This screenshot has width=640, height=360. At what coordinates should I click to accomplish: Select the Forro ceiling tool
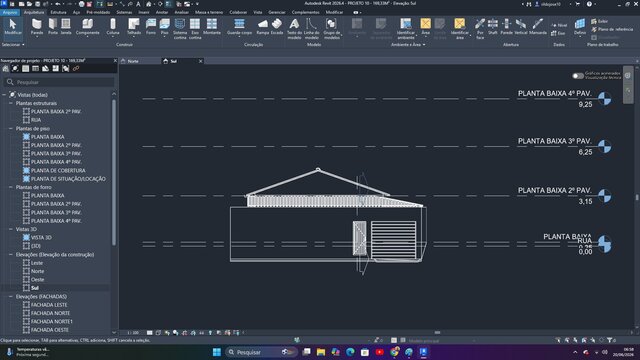(151, 27)
